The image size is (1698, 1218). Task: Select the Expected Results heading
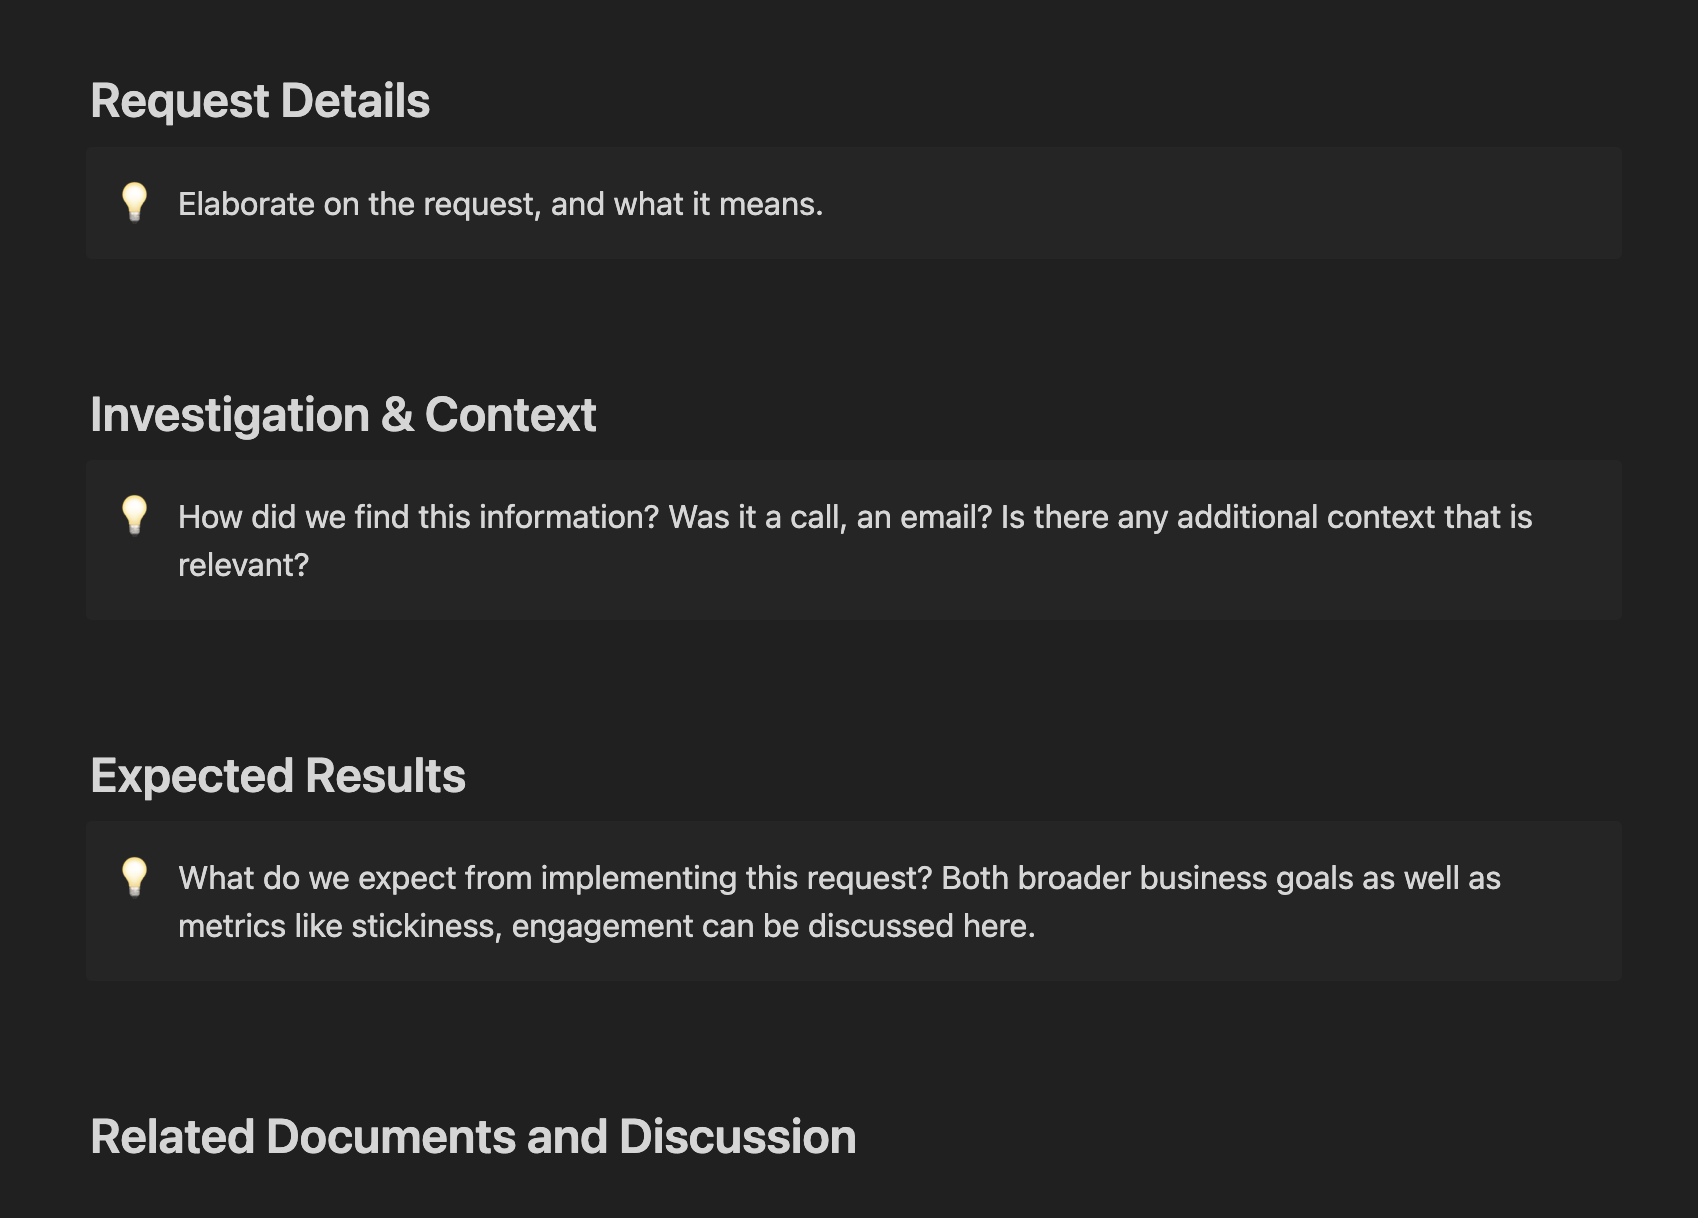pyautogui.click(x=278, y=776)
